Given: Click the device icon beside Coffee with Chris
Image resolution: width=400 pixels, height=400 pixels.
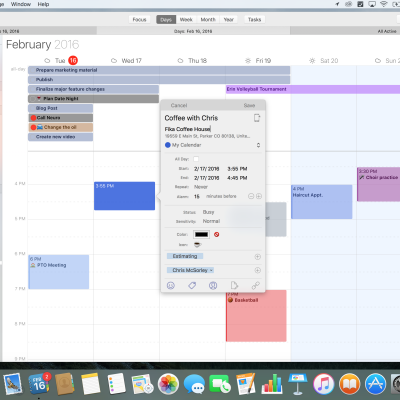Looking at the screenshot, I should click(257, 118).
